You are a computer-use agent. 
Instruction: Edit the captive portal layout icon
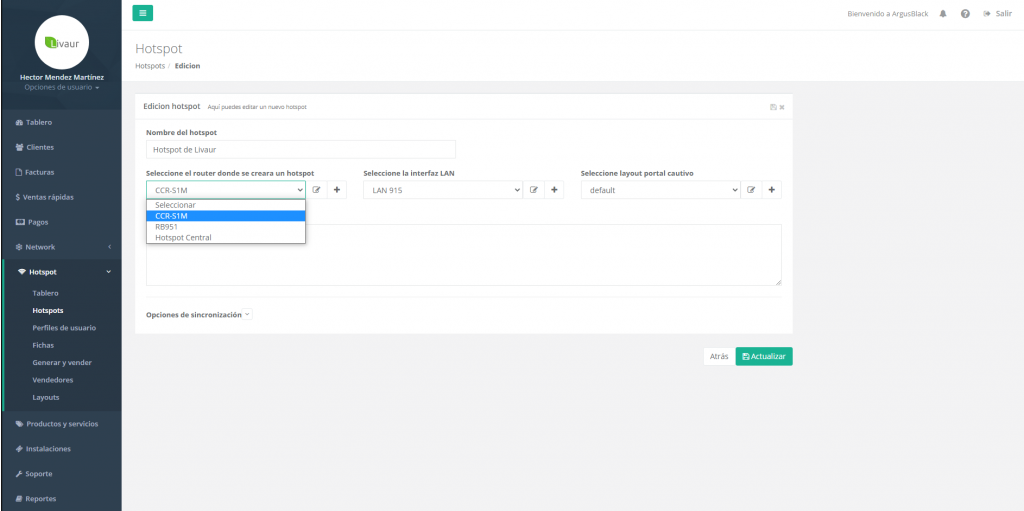pos(752,190)
